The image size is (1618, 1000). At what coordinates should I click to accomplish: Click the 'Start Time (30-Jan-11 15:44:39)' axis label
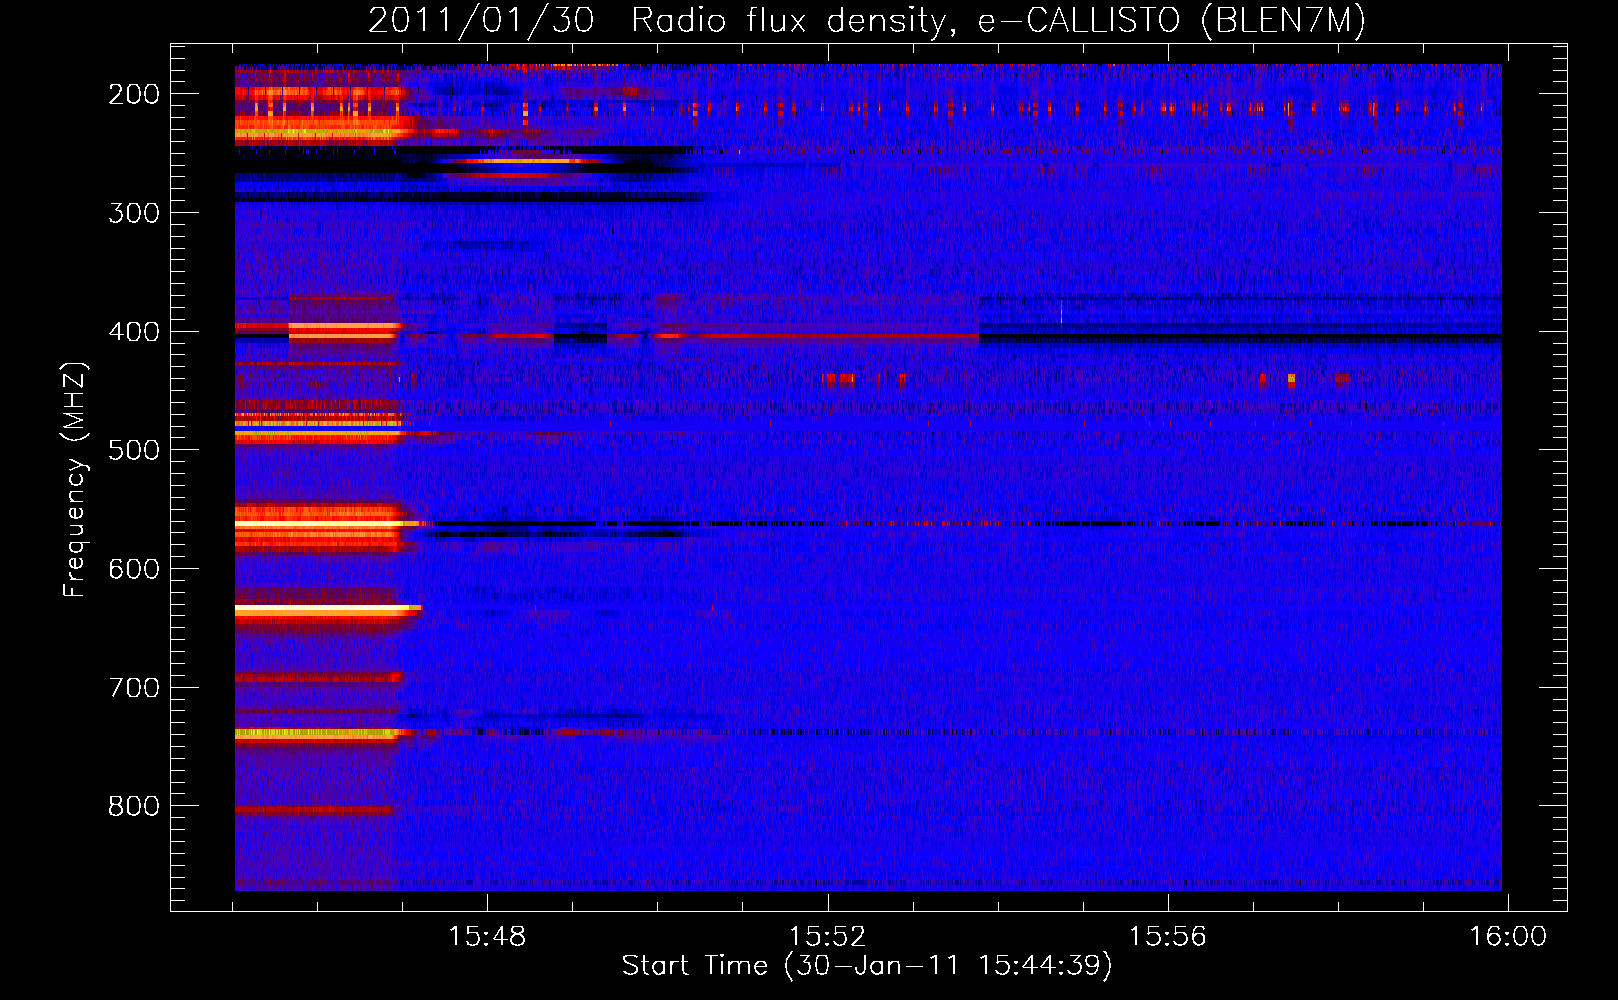point(867,966)
